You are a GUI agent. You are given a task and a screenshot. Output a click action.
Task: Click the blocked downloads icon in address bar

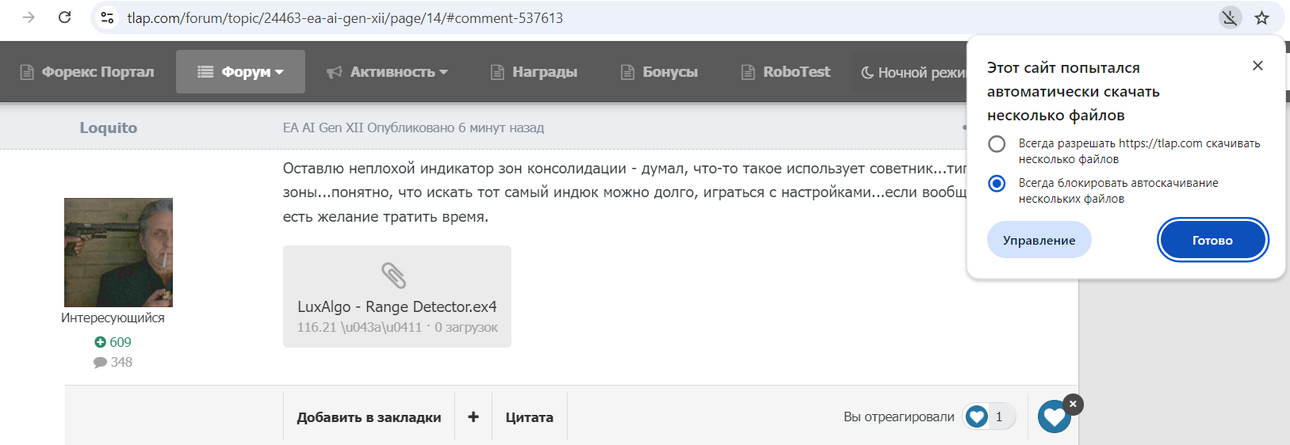(x=1229, y=18)
